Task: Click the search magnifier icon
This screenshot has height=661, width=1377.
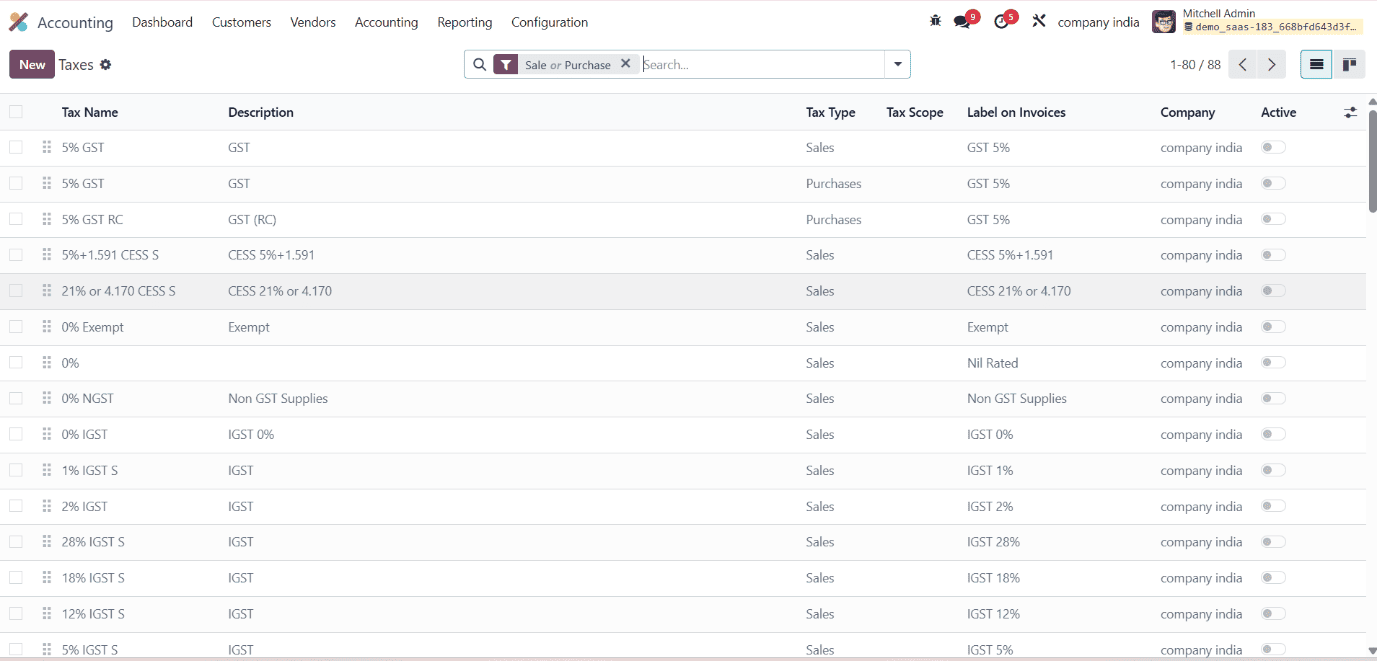Action: (x=479, y=64)
